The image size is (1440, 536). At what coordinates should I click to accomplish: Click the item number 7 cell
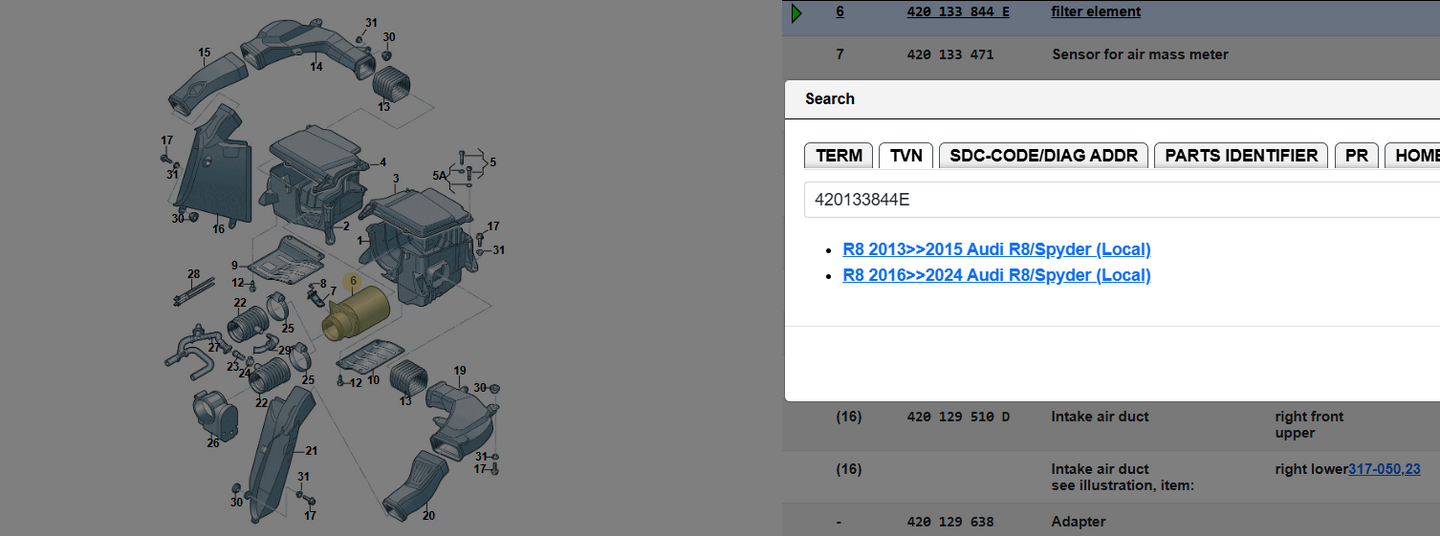[840, 55]
